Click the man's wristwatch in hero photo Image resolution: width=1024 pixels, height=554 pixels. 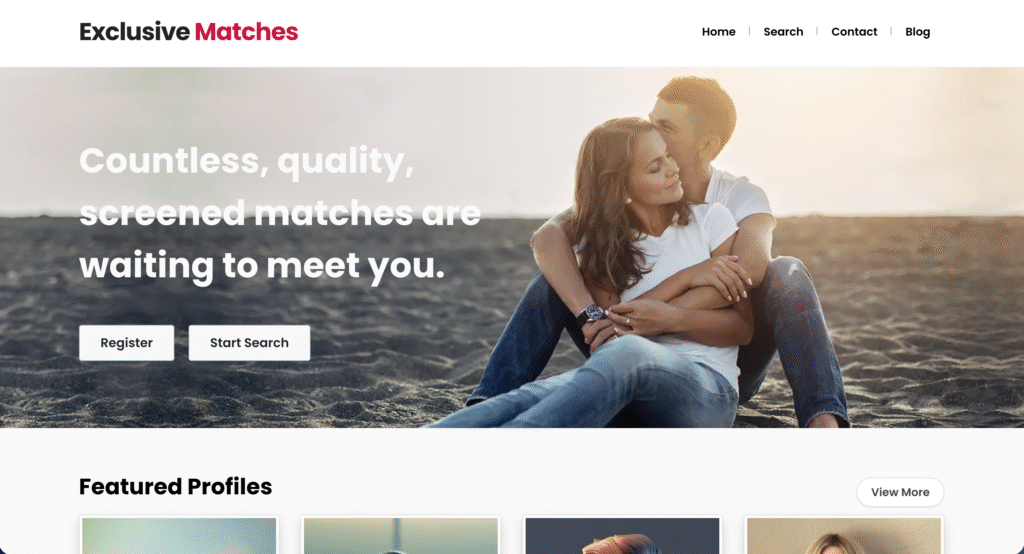click(592, 313)
